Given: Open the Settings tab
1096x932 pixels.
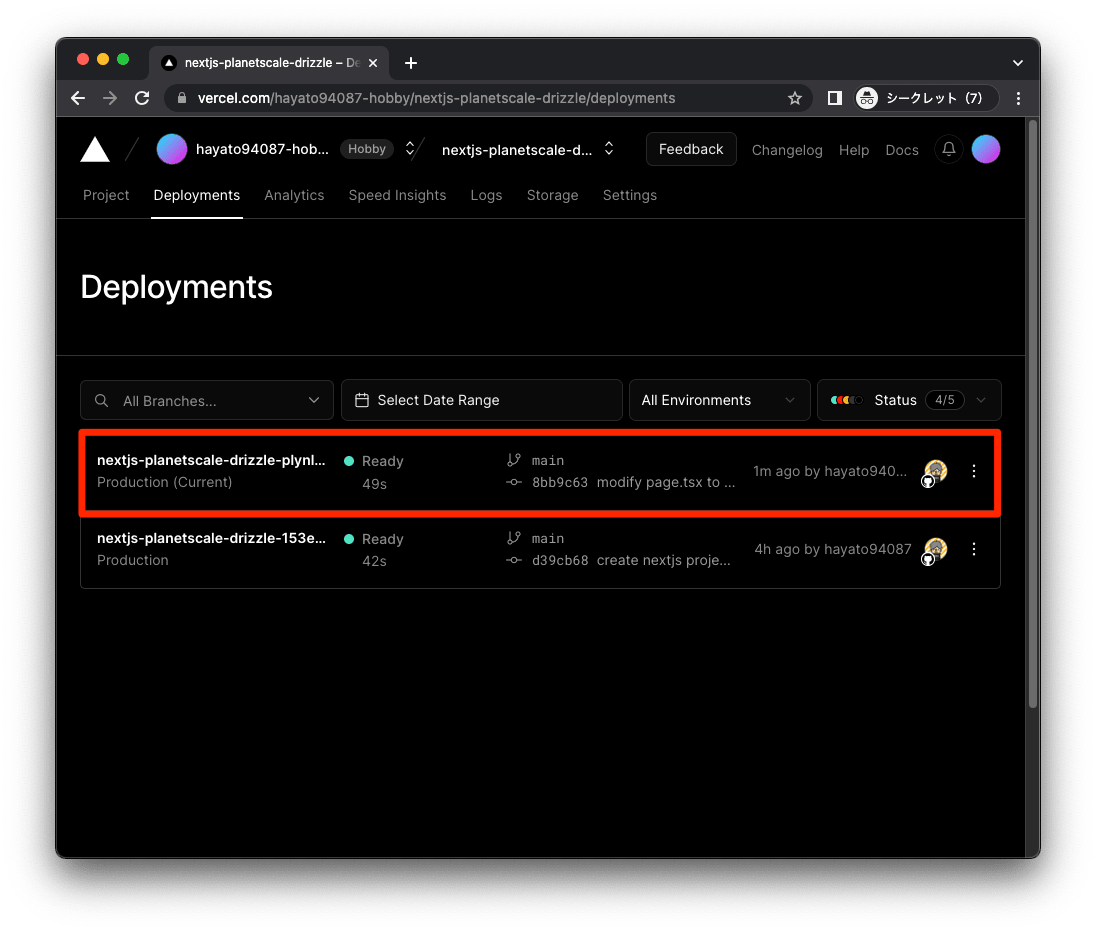Looking at the screenshot, I should pos(630,195).
